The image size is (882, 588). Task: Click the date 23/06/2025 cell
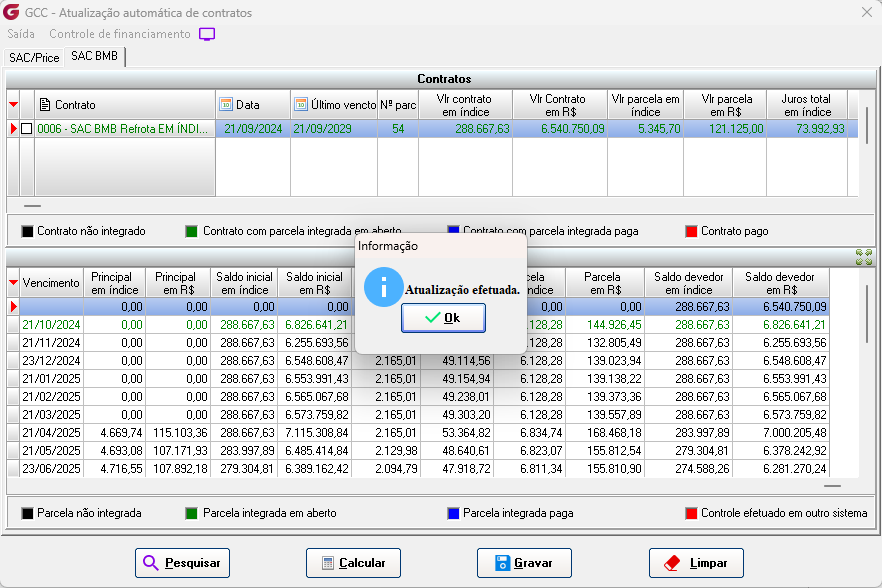click(x=51, y=469)
